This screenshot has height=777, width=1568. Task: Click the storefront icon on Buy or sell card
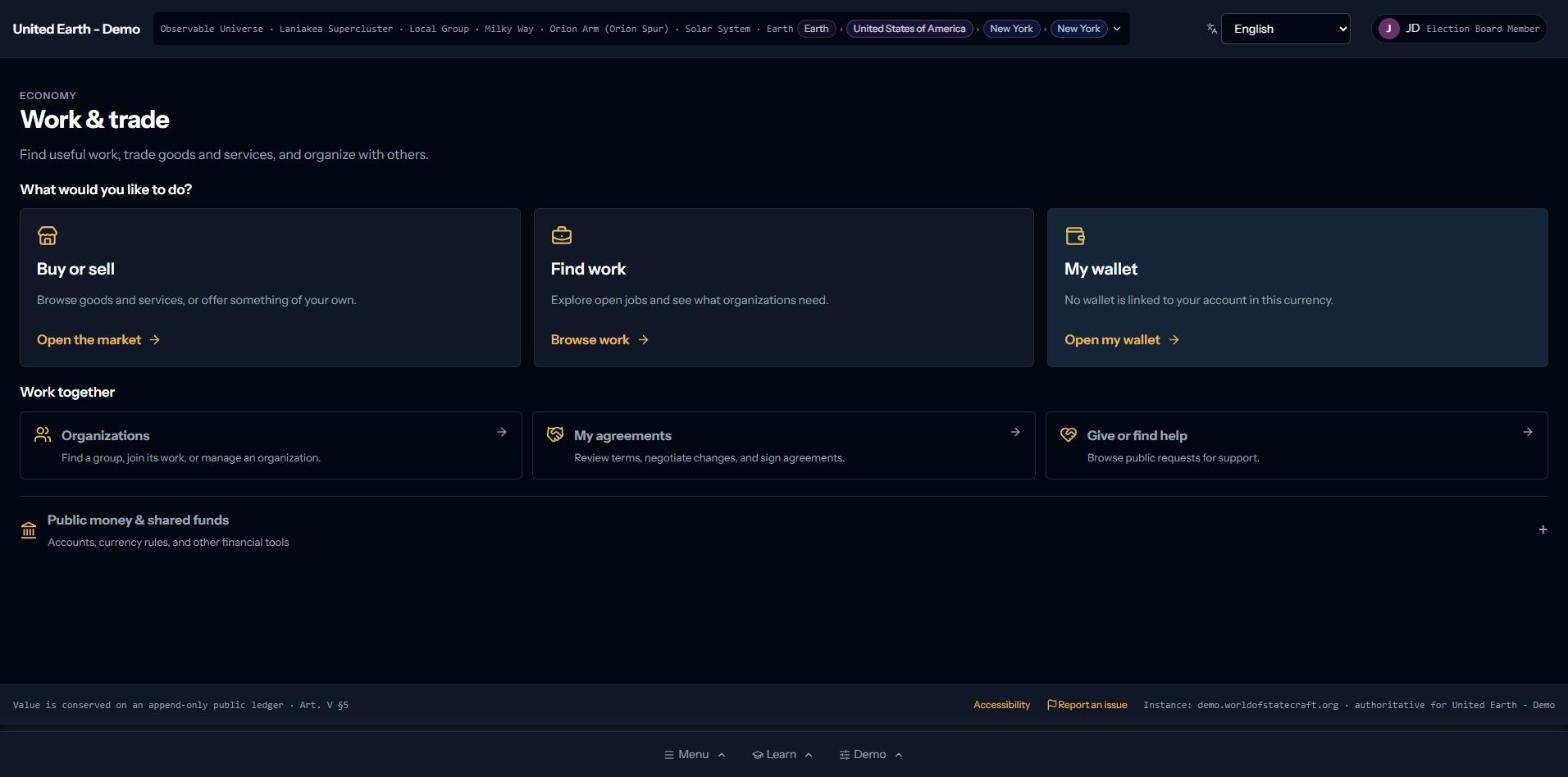[x=47, y=236]
